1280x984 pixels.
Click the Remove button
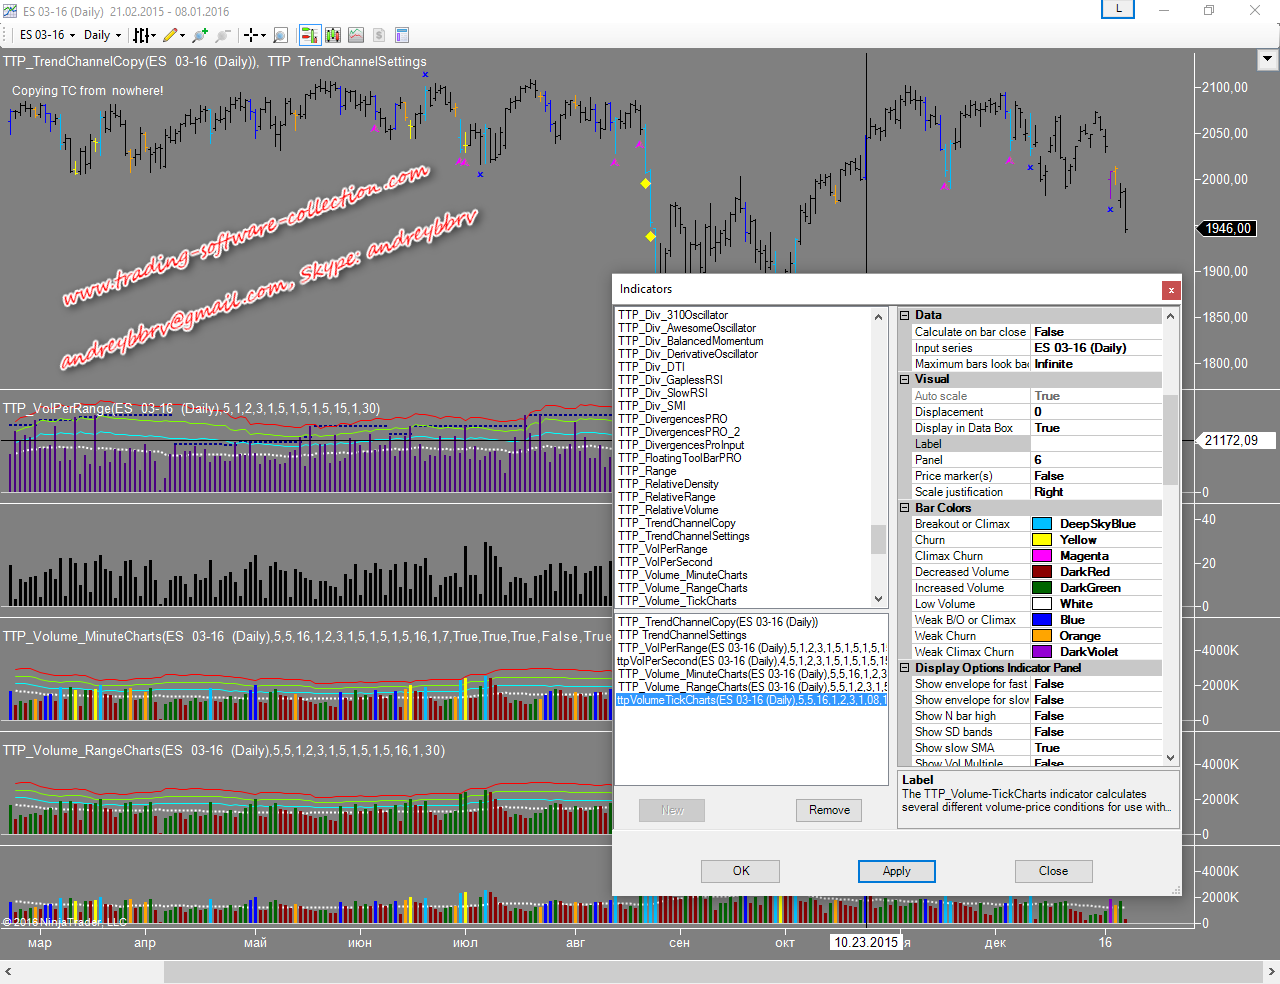(829, 810)
